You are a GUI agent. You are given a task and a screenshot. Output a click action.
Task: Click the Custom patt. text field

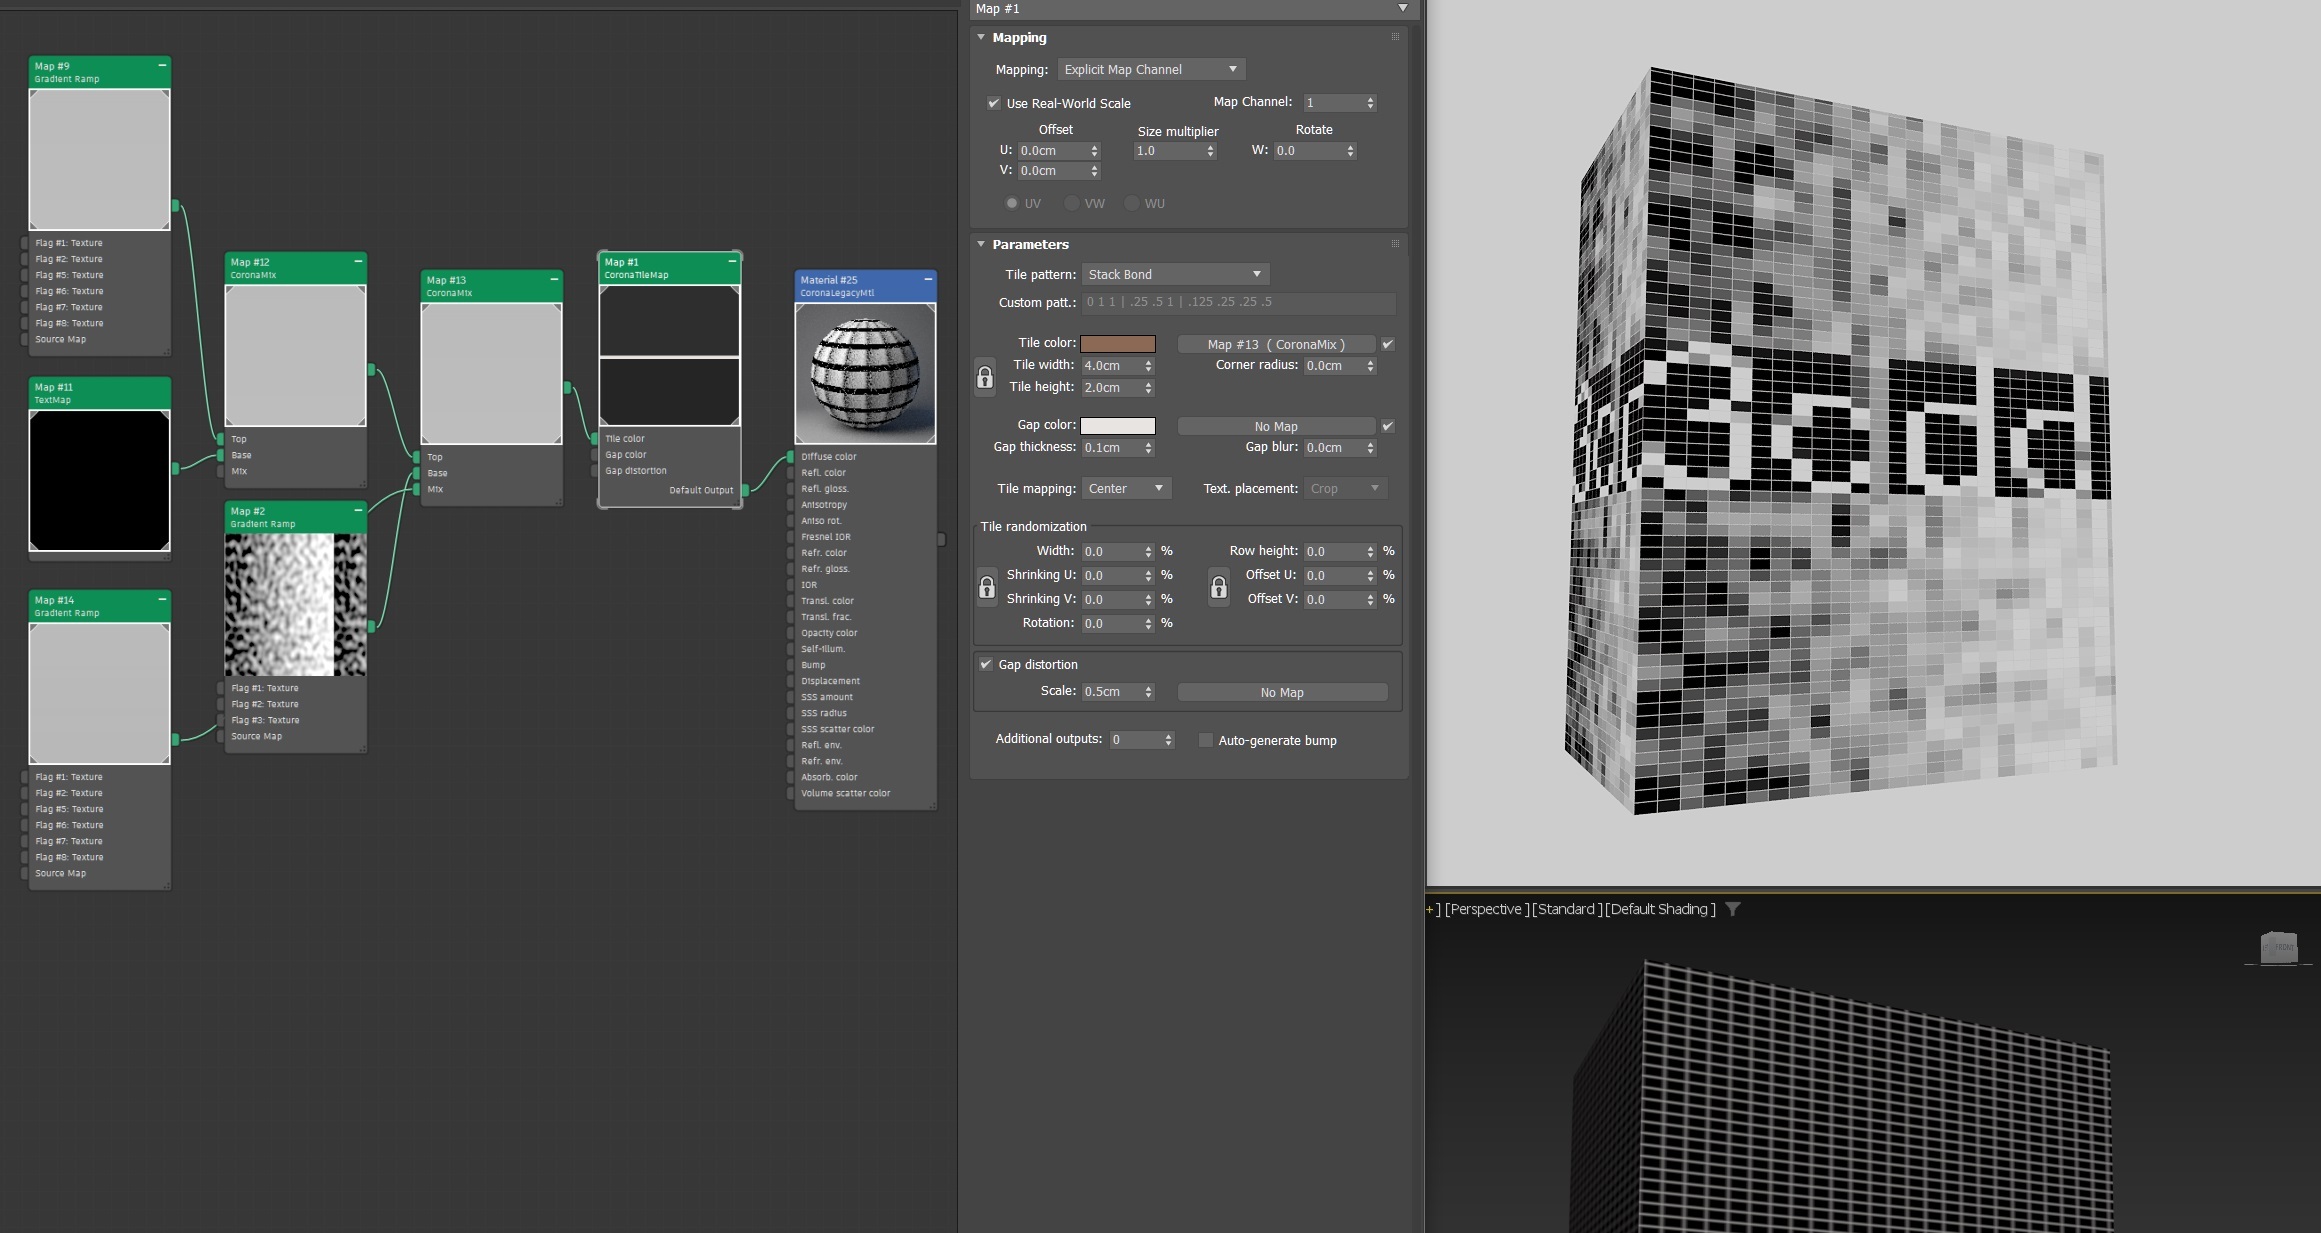coord(1239,302)
